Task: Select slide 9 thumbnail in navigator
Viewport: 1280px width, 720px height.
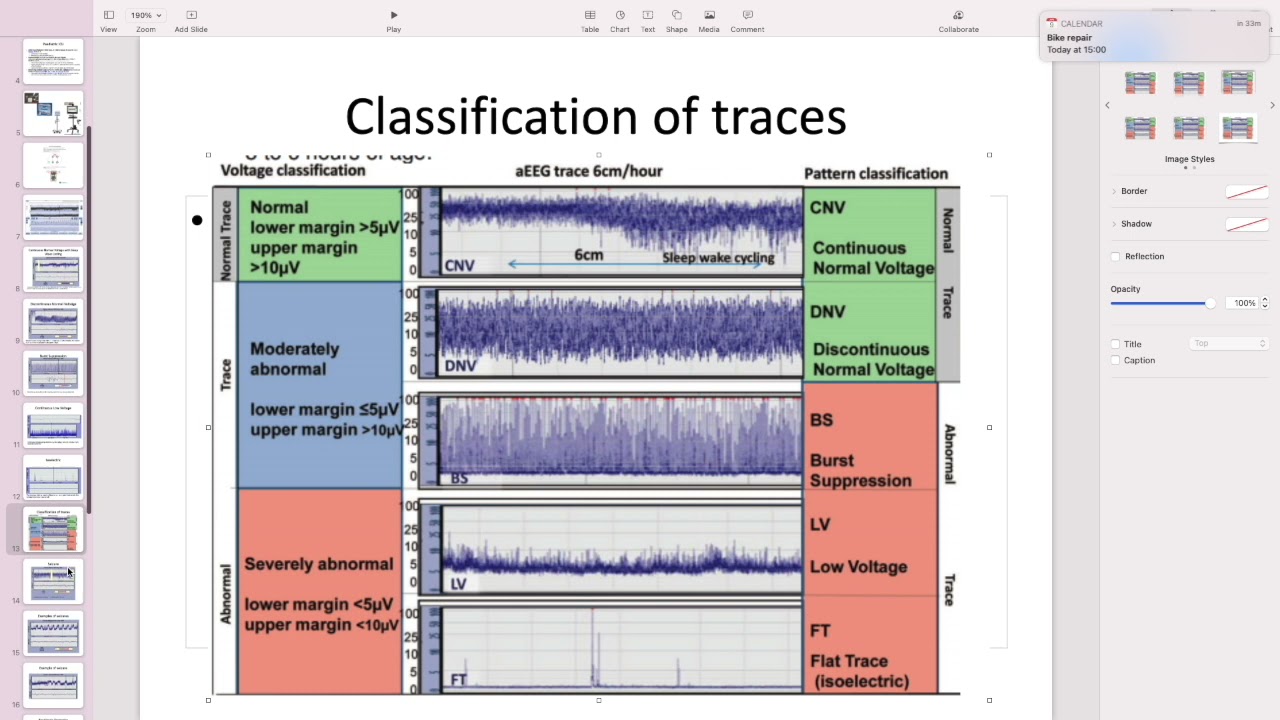Action: 53,321
